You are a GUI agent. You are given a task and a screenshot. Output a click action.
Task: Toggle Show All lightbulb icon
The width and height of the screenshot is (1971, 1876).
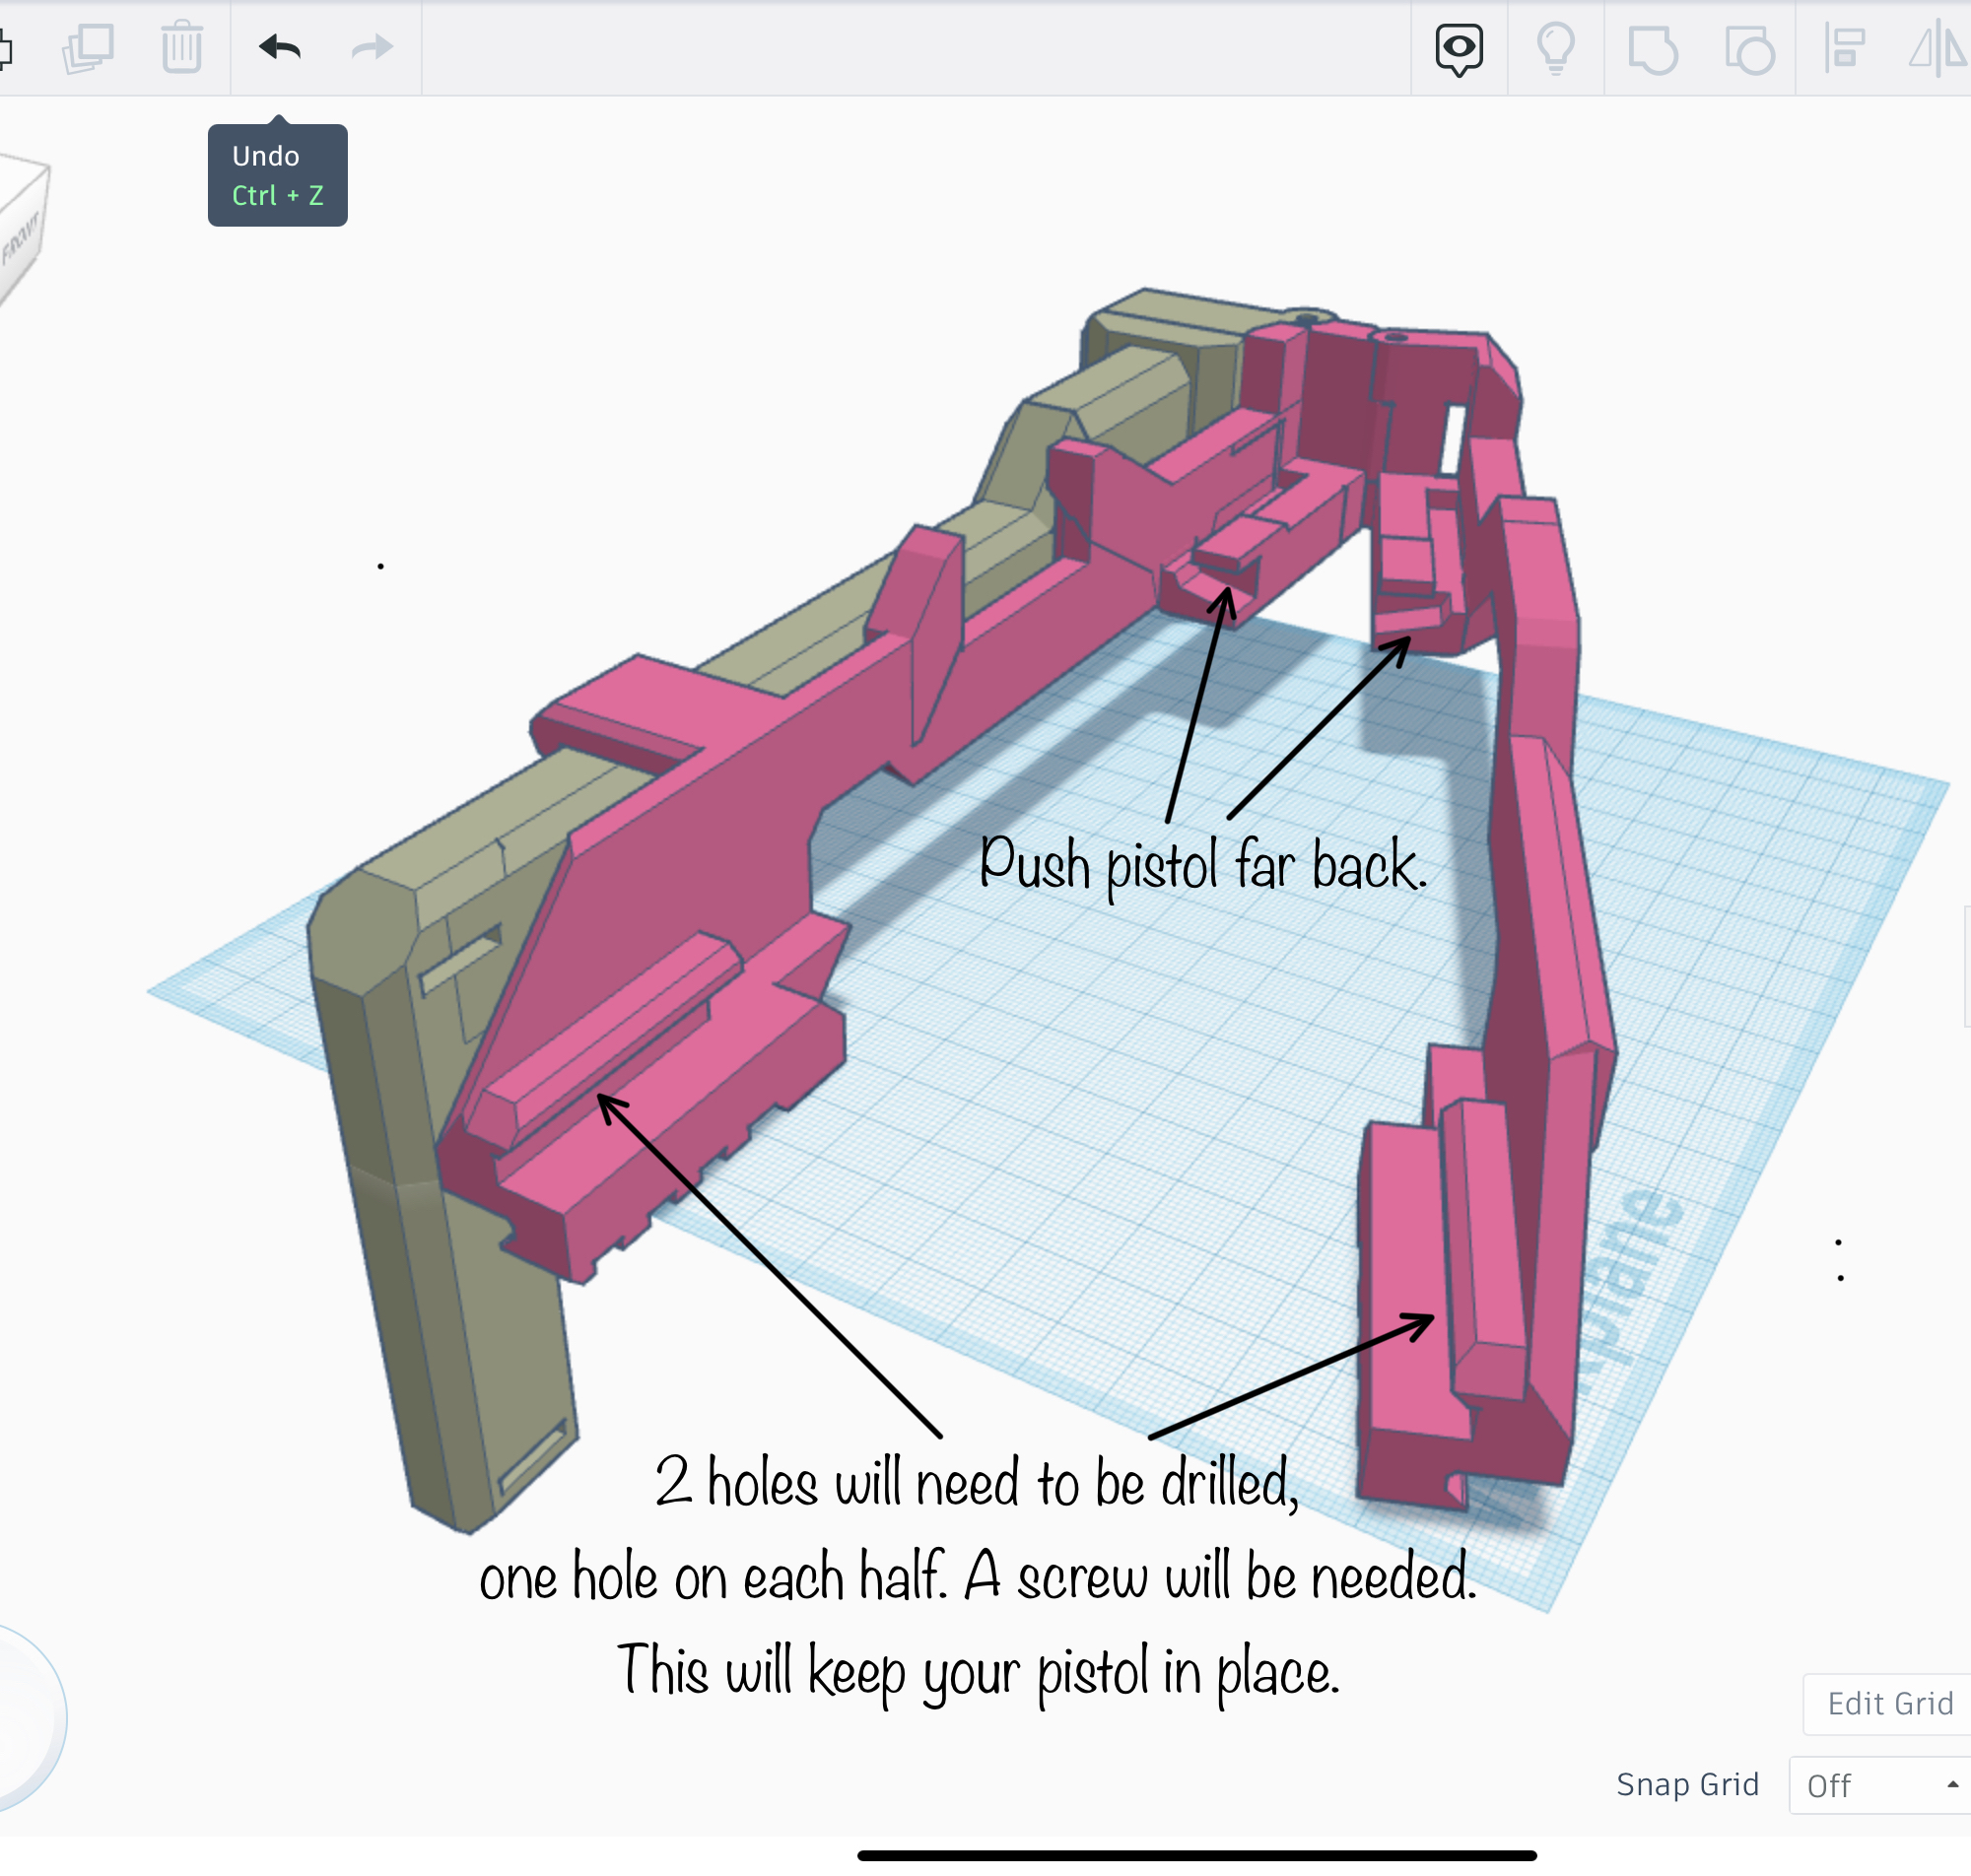(1555, 49)
